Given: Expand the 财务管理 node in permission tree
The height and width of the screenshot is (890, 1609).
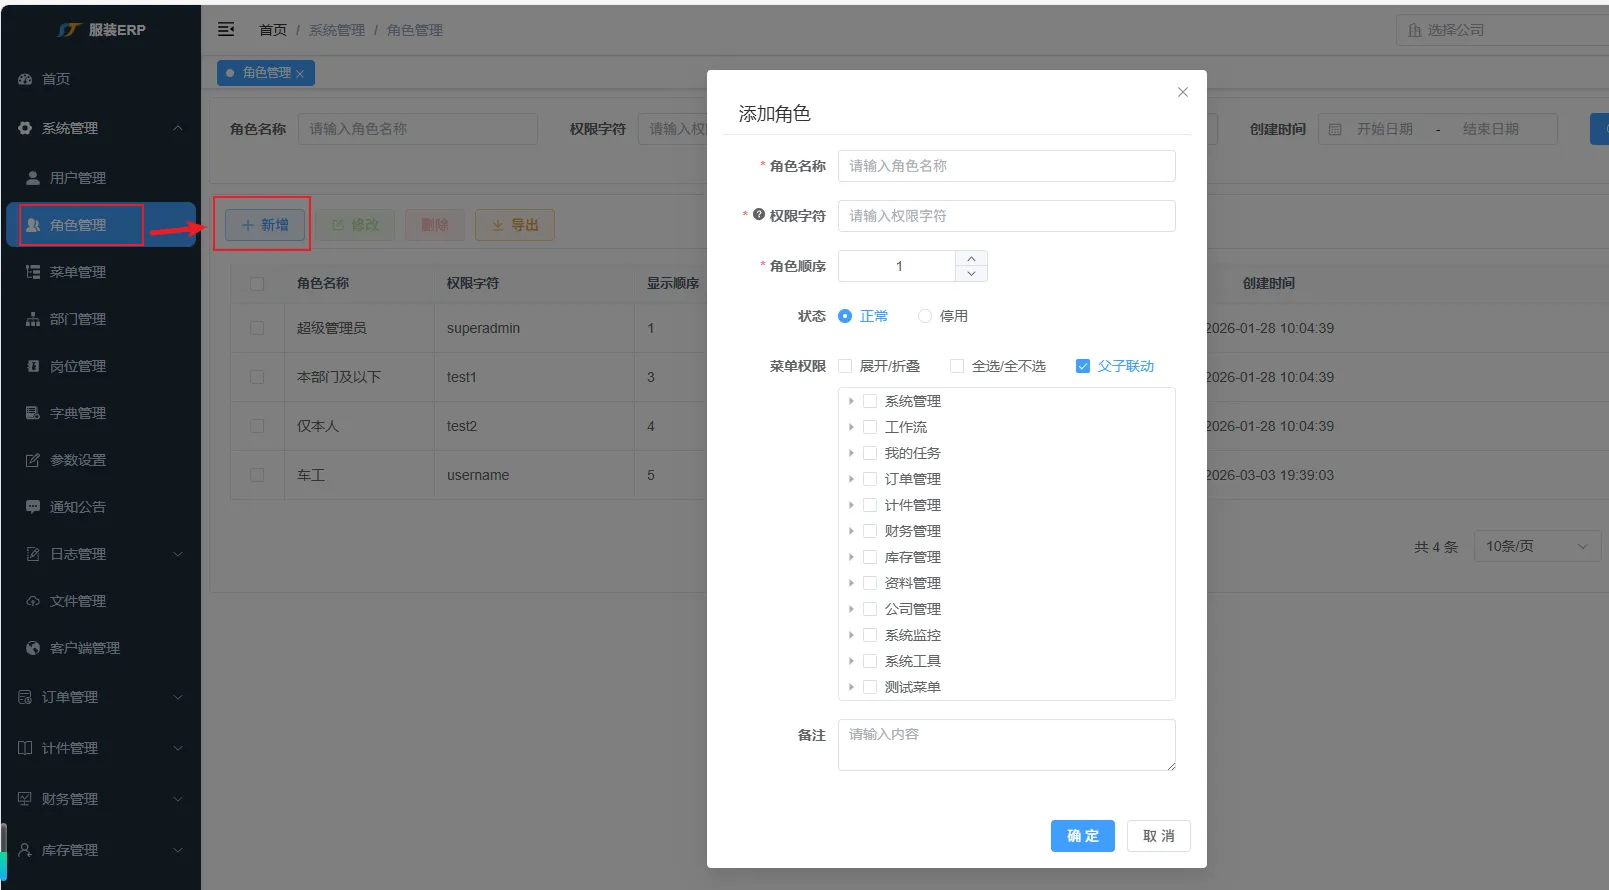Looking at the screenshot, I should point(851,531).
